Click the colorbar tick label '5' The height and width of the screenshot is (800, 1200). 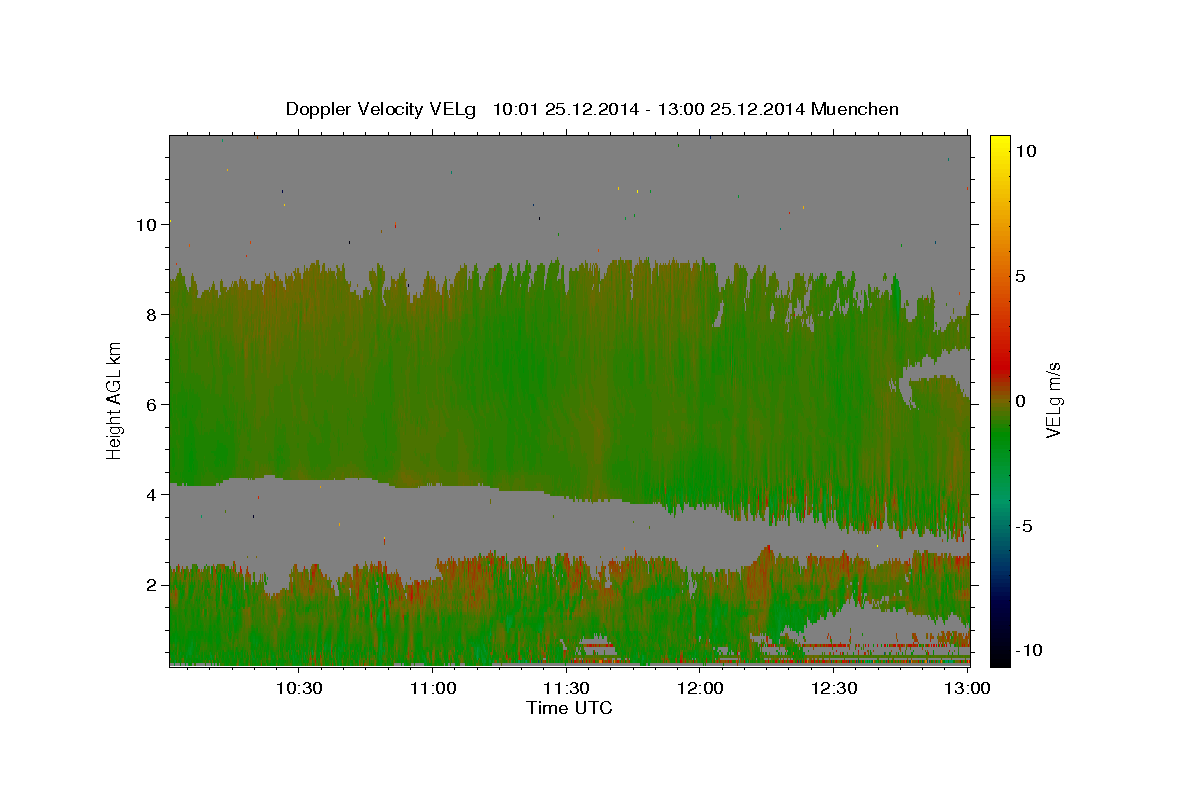point(1021,276)
